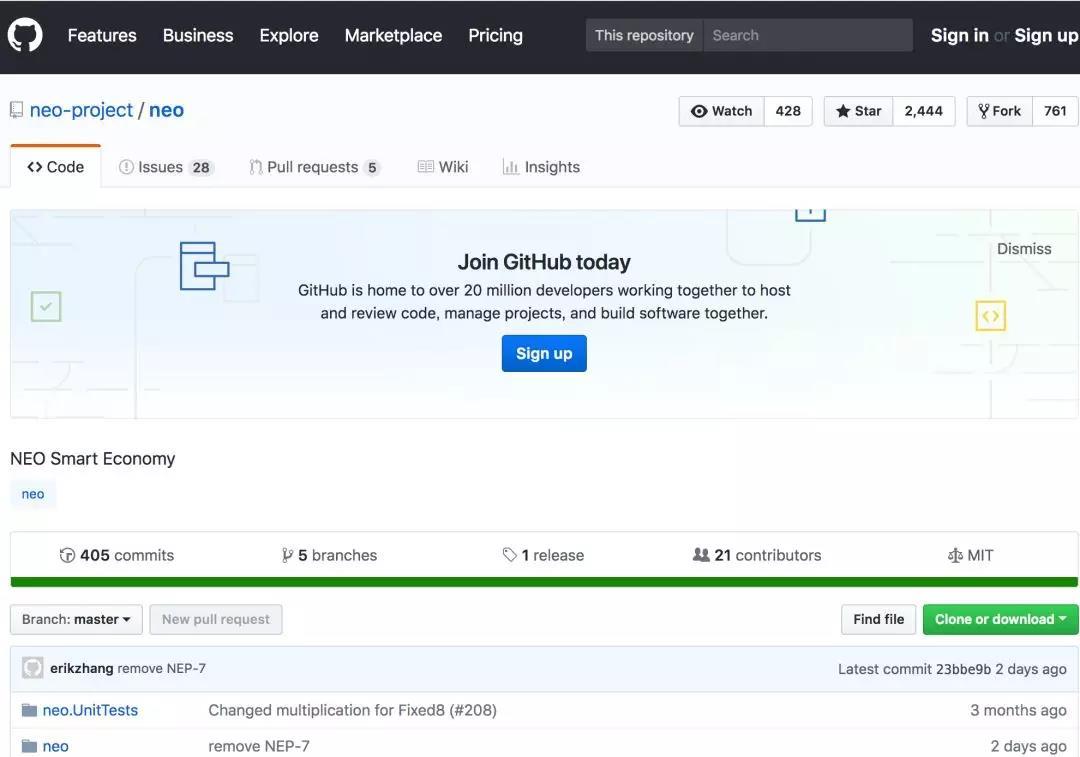
Task: Click the Sign up link in header
Action: coord(1046,35)
